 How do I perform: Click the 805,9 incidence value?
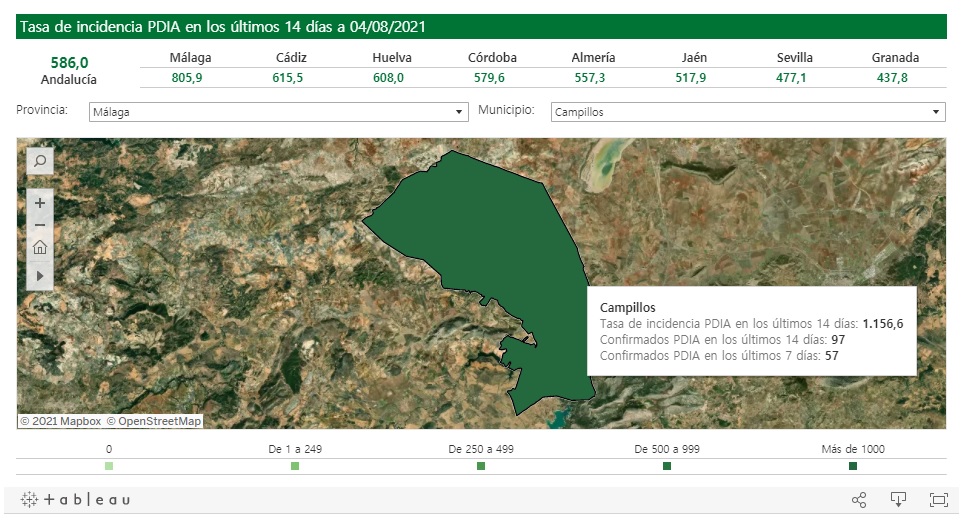point(187,78)
